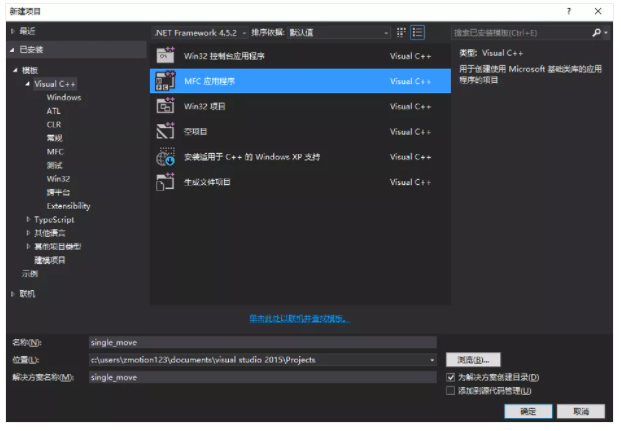Click the 解决方案名称 input field
The height and width of the screenshot is (431, 621).
[263, 377]
